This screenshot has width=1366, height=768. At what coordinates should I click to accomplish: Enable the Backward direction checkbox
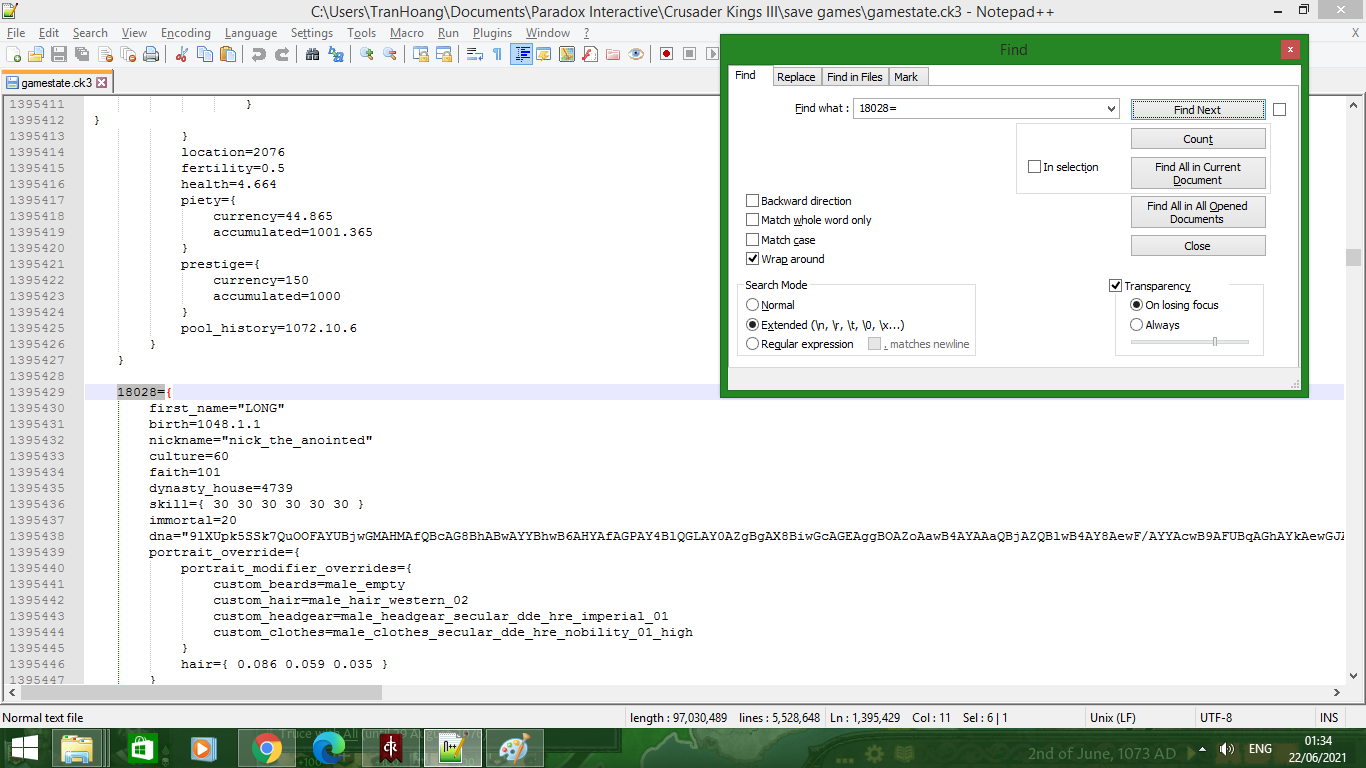click(753, 201)
